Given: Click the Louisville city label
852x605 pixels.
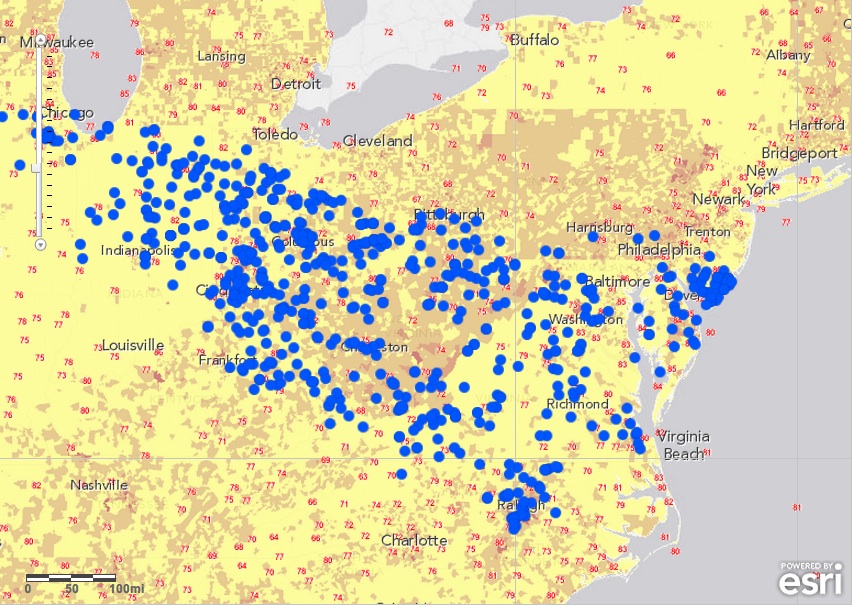Looking at the screenshot, I should pyautogui.click(x=133, y=345).
